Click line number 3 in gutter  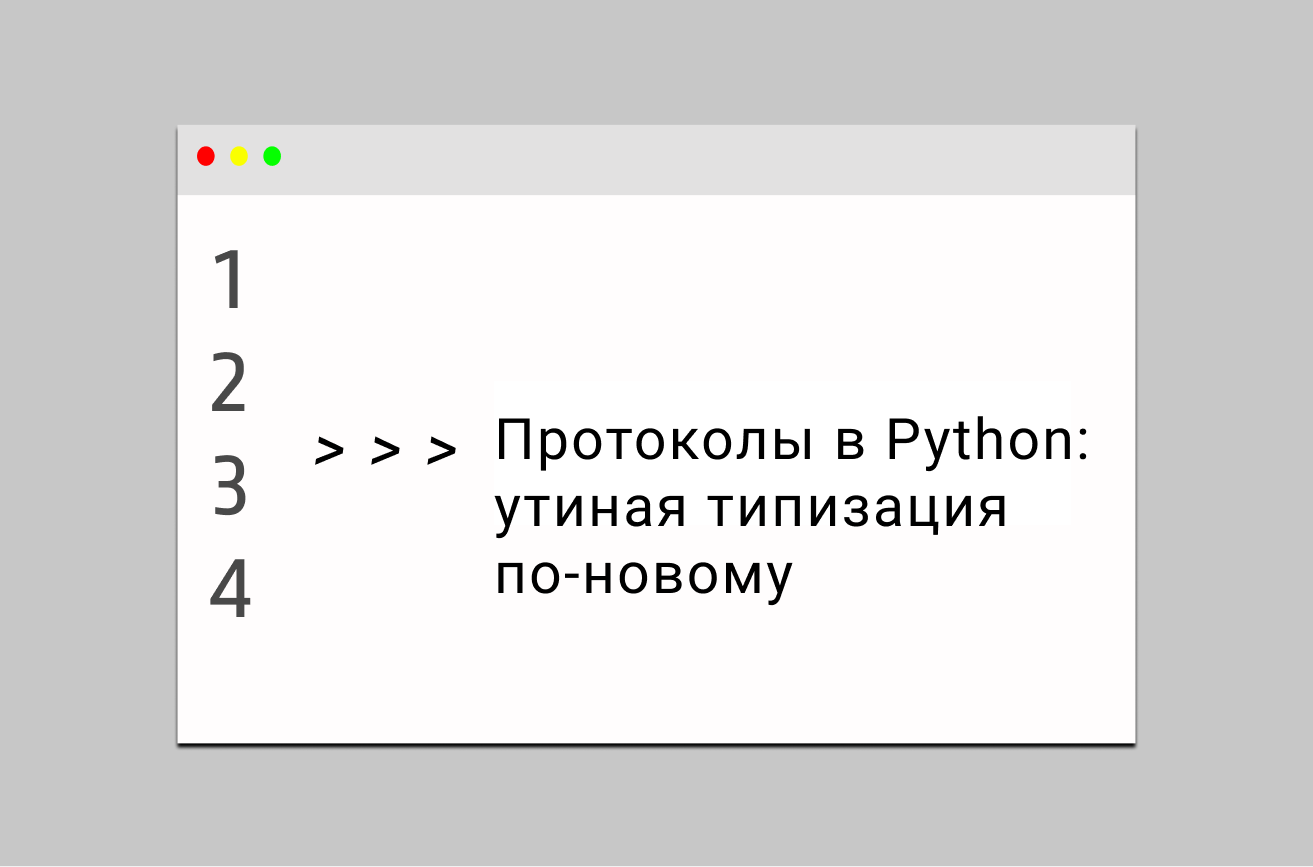(230, 487)
